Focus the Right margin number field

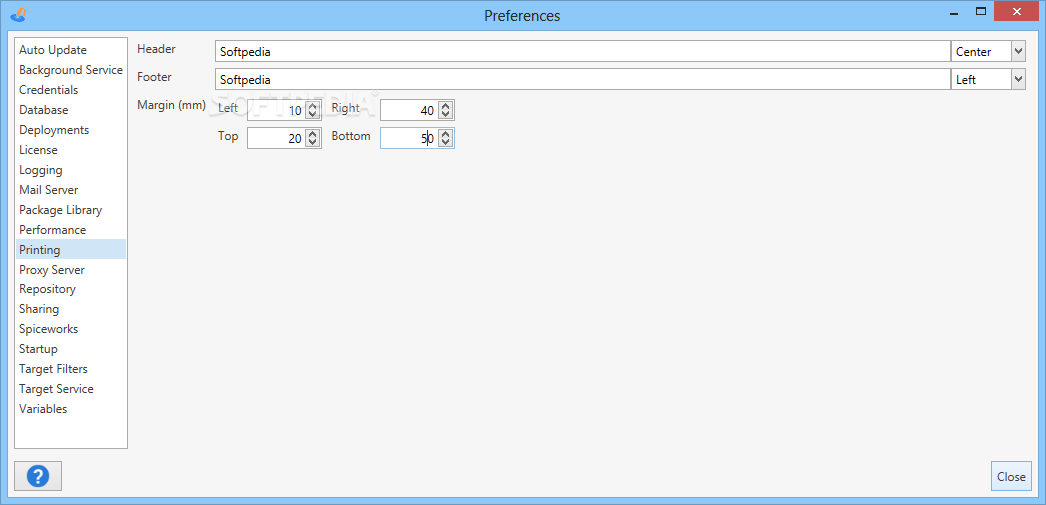tap(410, 111)
